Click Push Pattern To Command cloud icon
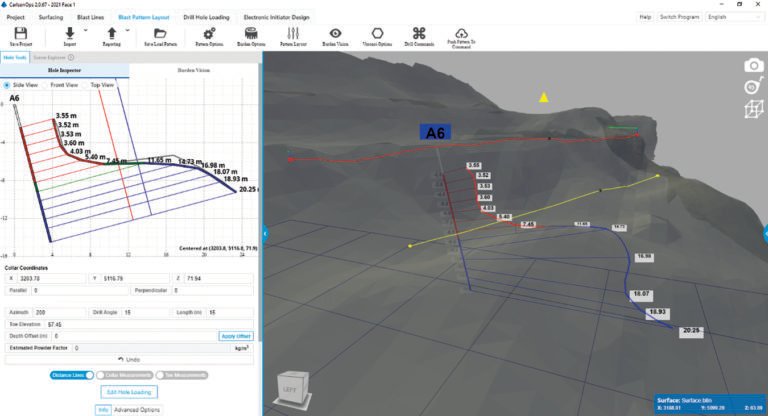The image size is (768, 416). (x=461, y=33)
